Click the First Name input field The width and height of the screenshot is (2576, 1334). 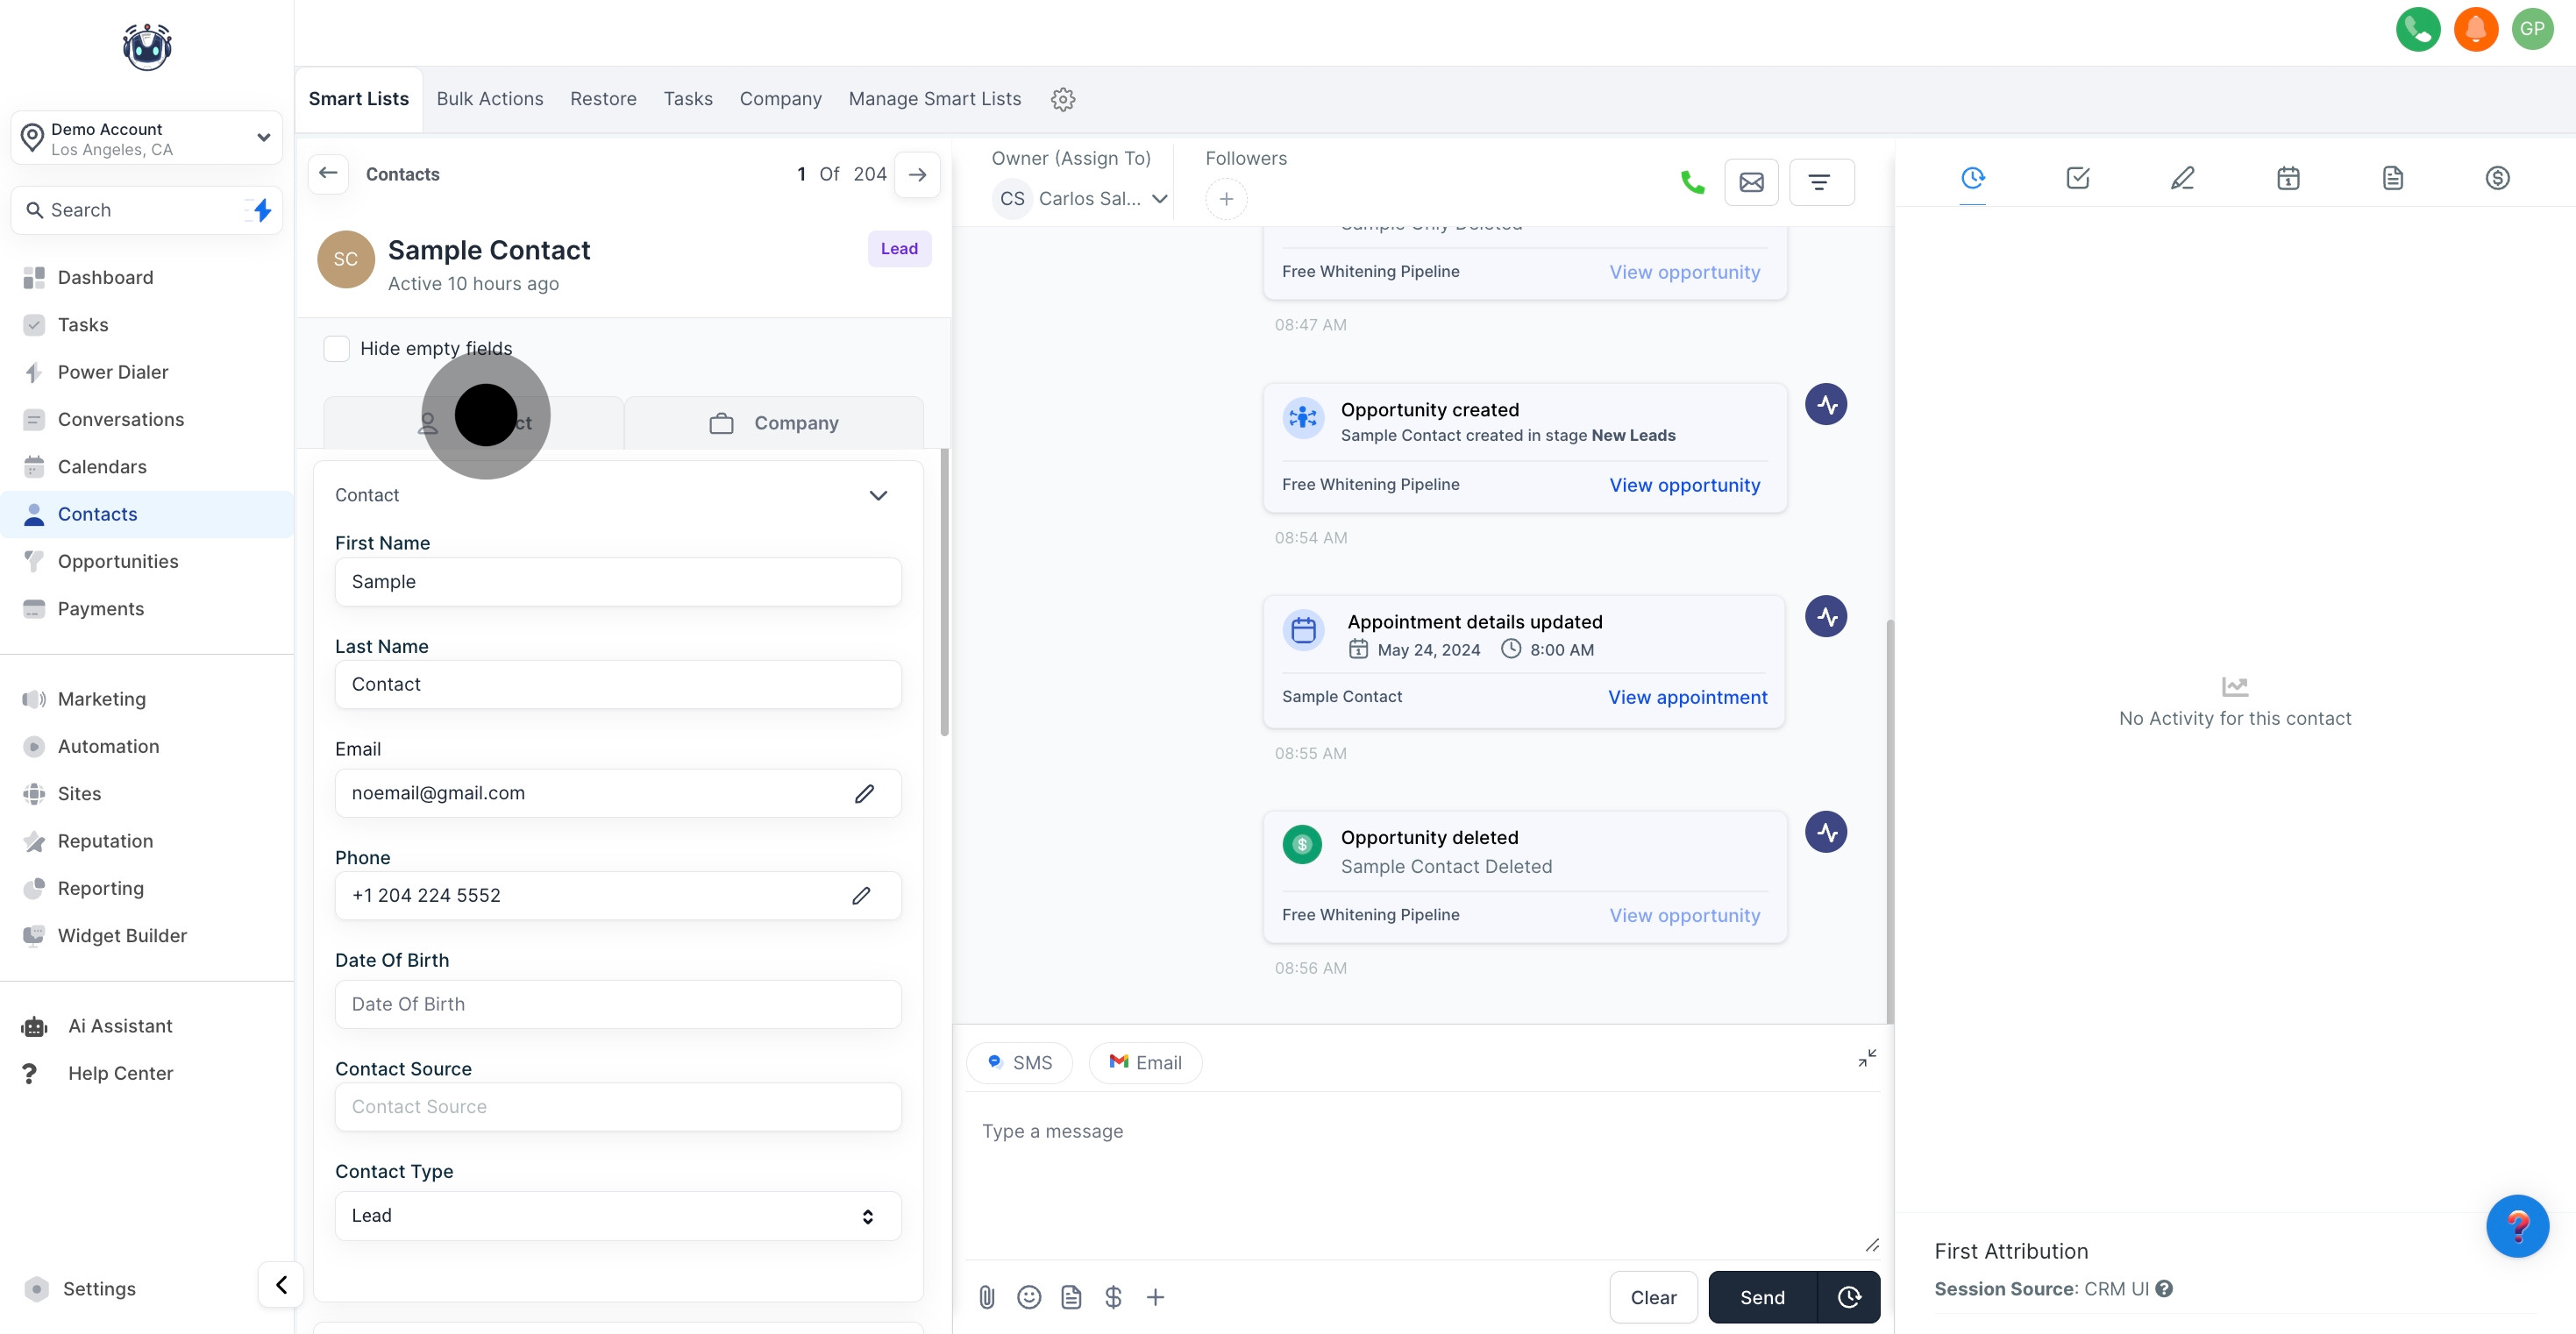pyautogui.click(x=617, y=581)
